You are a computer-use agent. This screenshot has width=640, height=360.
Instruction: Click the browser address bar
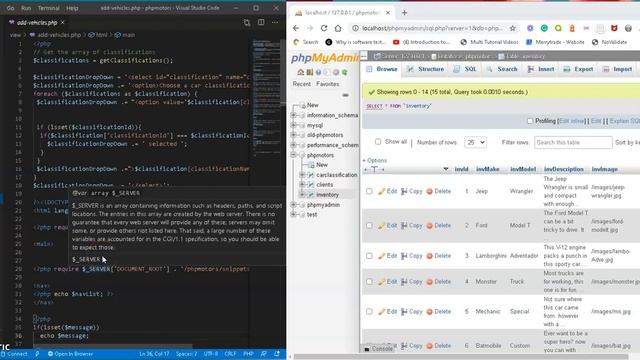[432, 28]
